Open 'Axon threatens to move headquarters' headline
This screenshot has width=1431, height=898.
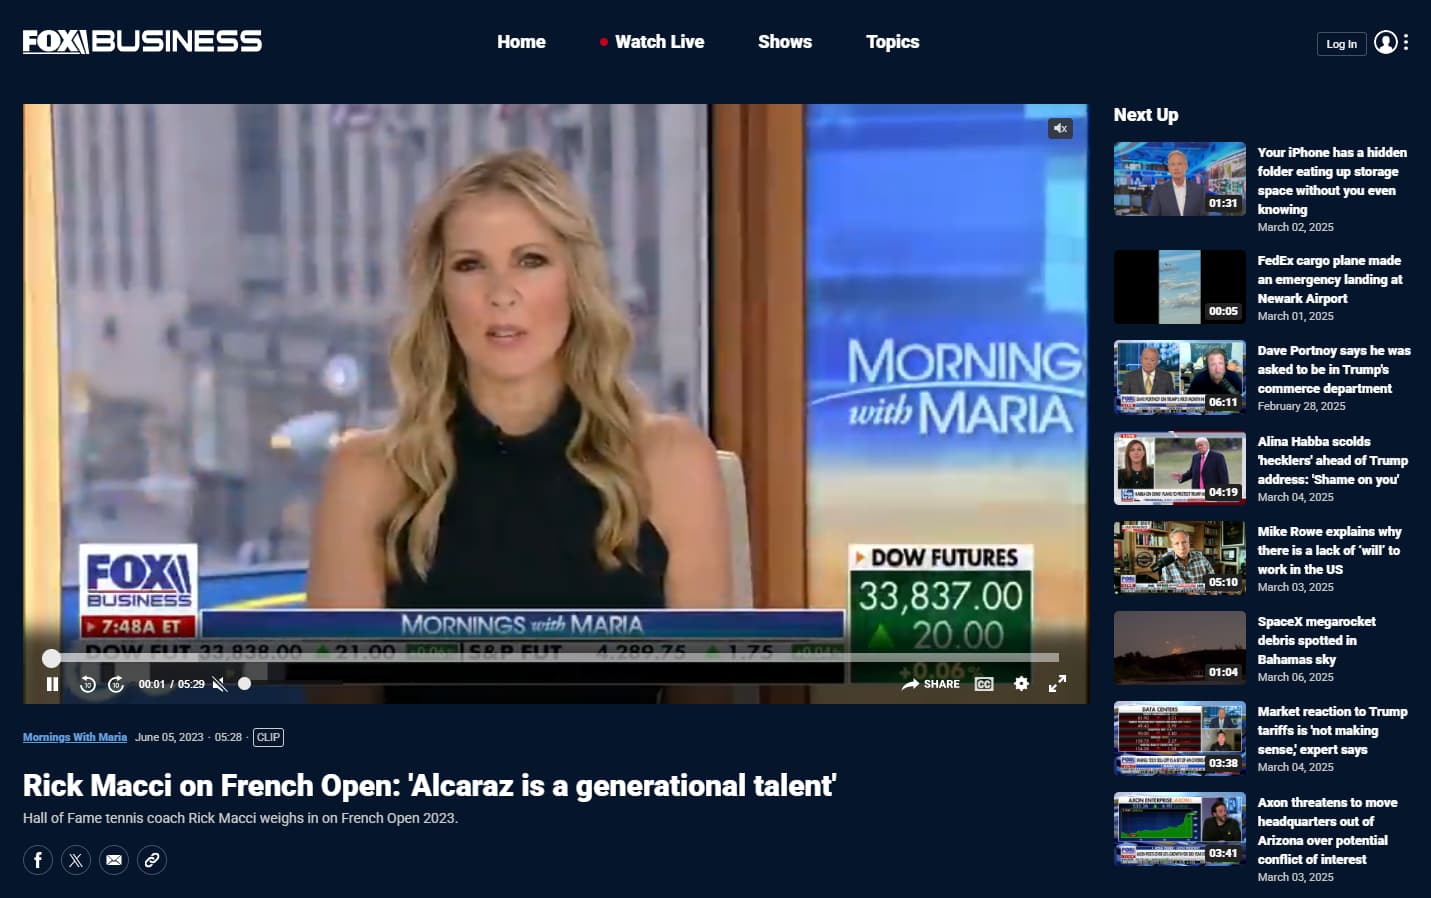pyautogui.click(x=1328, y=831)
